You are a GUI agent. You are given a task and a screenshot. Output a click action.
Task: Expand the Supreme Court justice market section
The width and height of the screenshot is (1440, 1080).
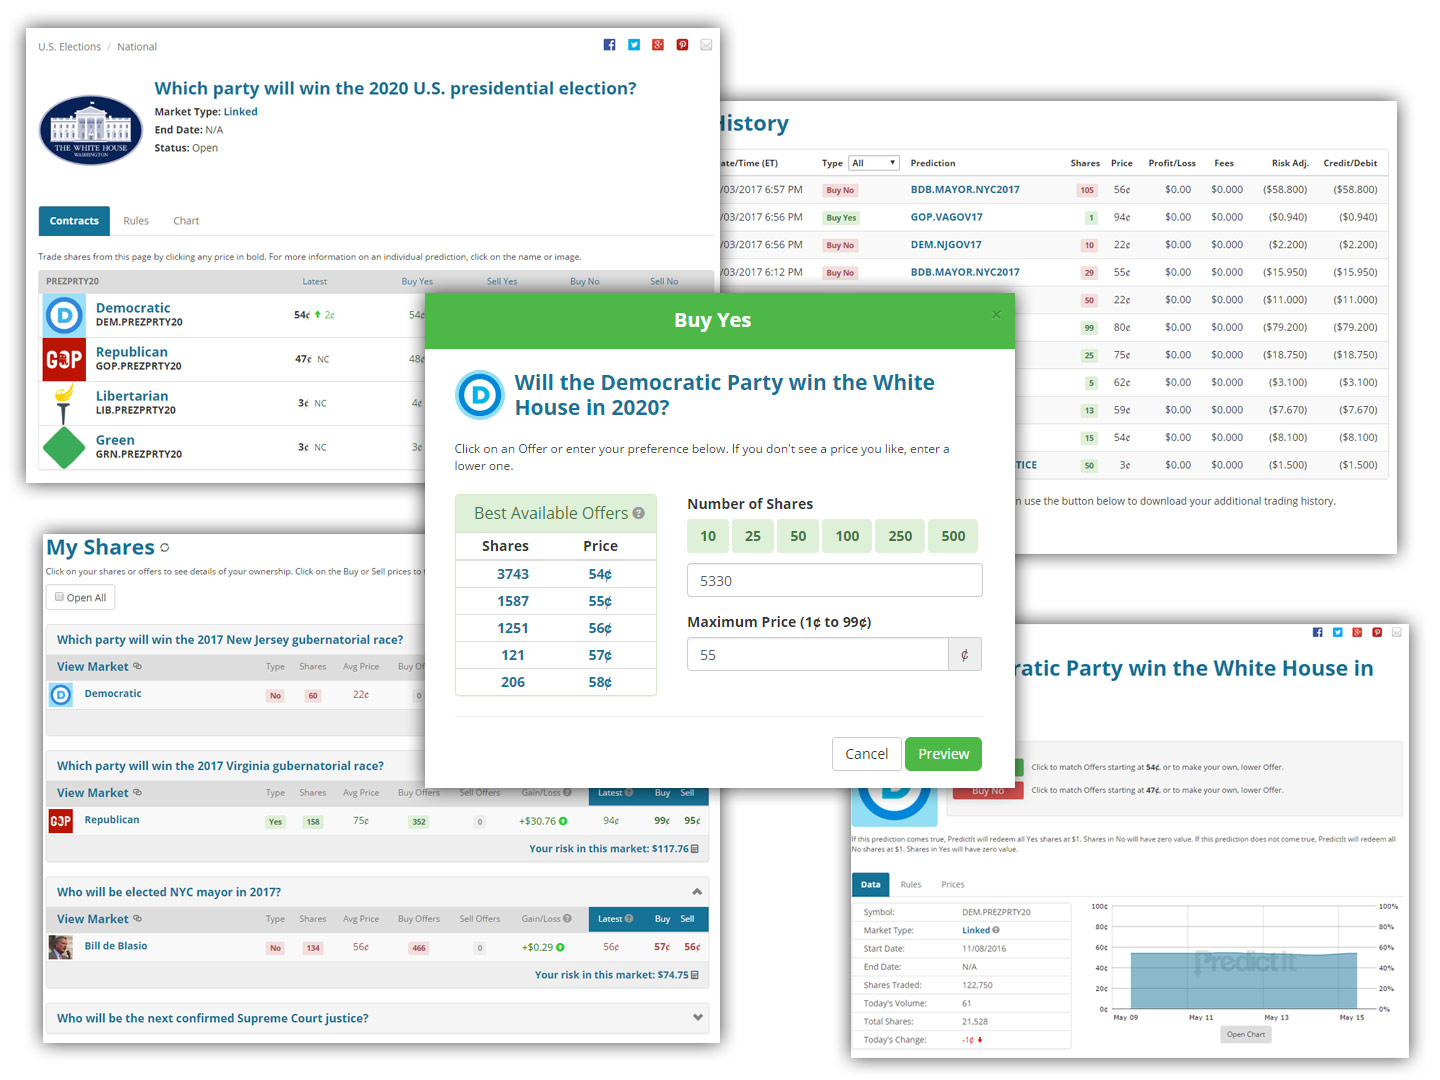click(x=697, y=1018)
